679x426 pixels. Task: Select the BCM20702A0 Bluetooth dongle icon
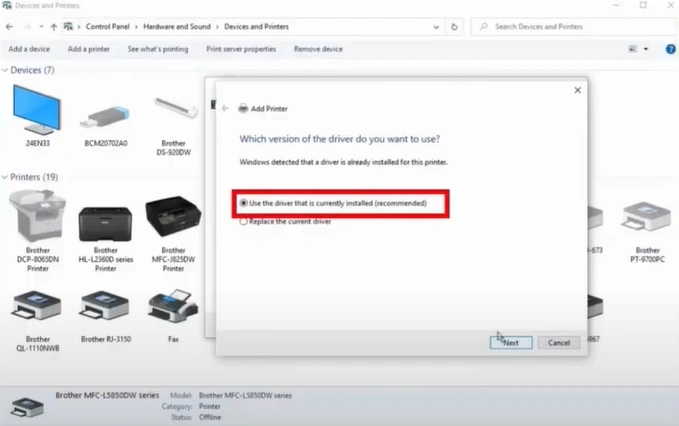pos(105,112)
